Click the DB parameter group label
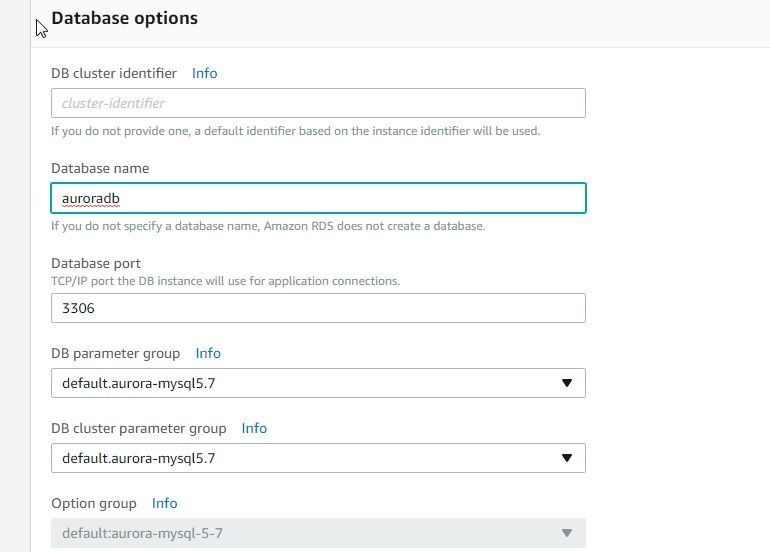This screenshot has height=552, width=770. pyautogui.click(x=115, y=354)
